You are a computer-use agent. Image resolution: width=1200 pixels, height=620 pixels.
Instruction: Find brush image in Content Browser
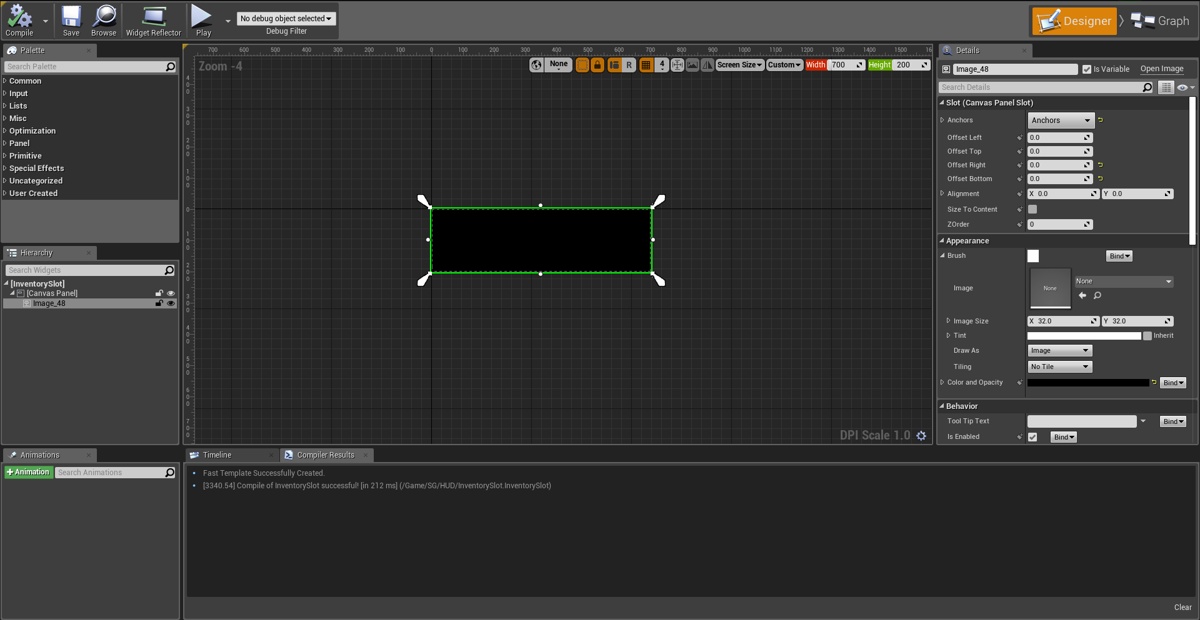[x=1097, y=296]
